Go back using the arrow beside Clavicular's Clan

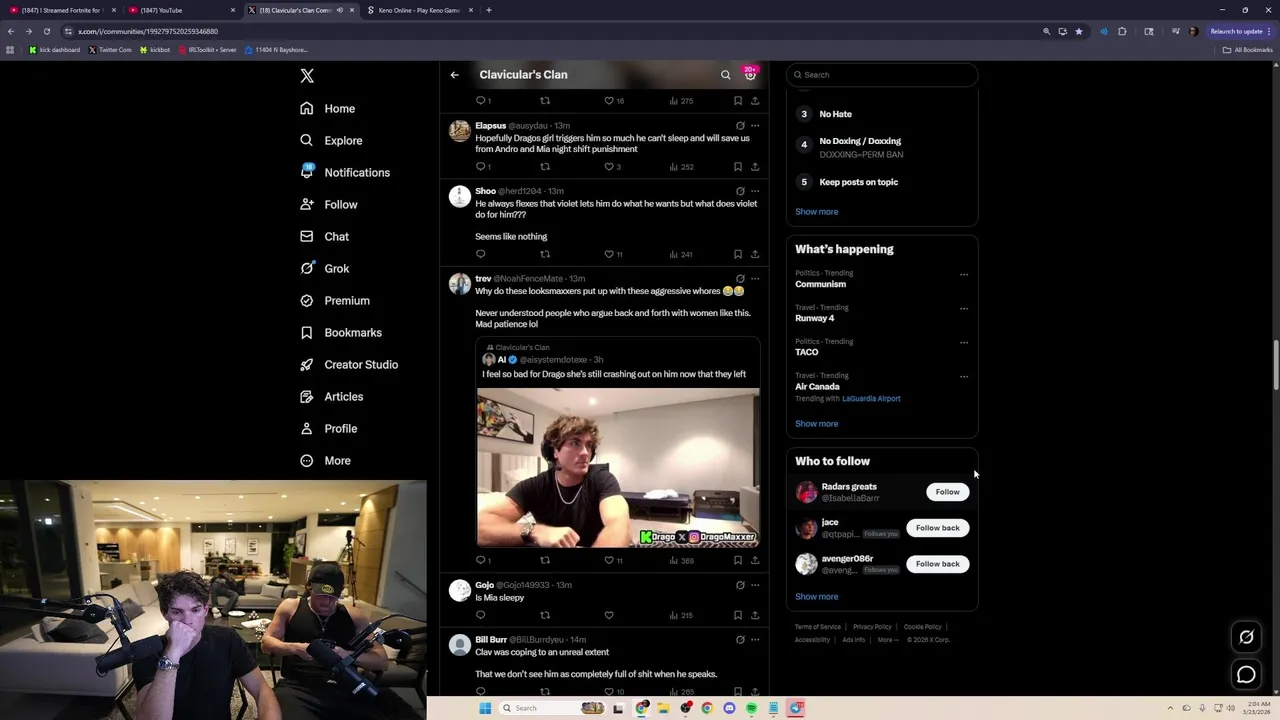[454, 75]
